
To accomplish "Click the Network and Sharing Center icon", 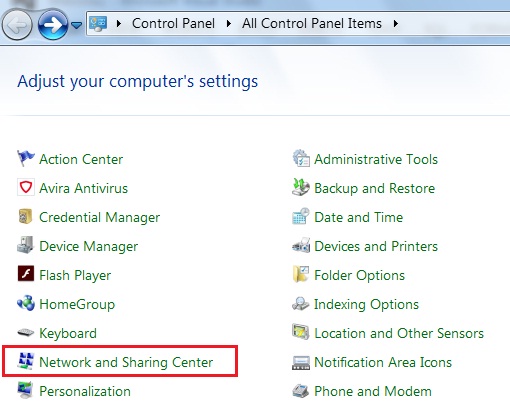I will 26,361.
